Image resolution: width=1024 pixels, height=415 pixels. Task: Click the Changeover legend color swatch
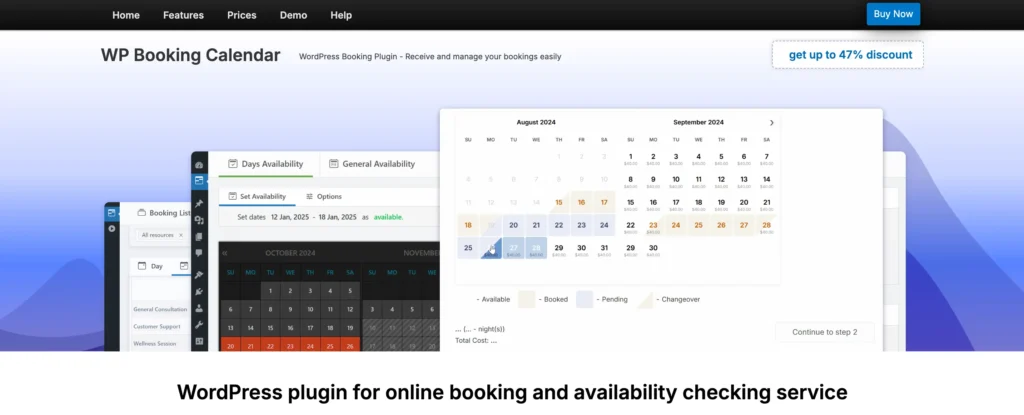pos(644,299)
